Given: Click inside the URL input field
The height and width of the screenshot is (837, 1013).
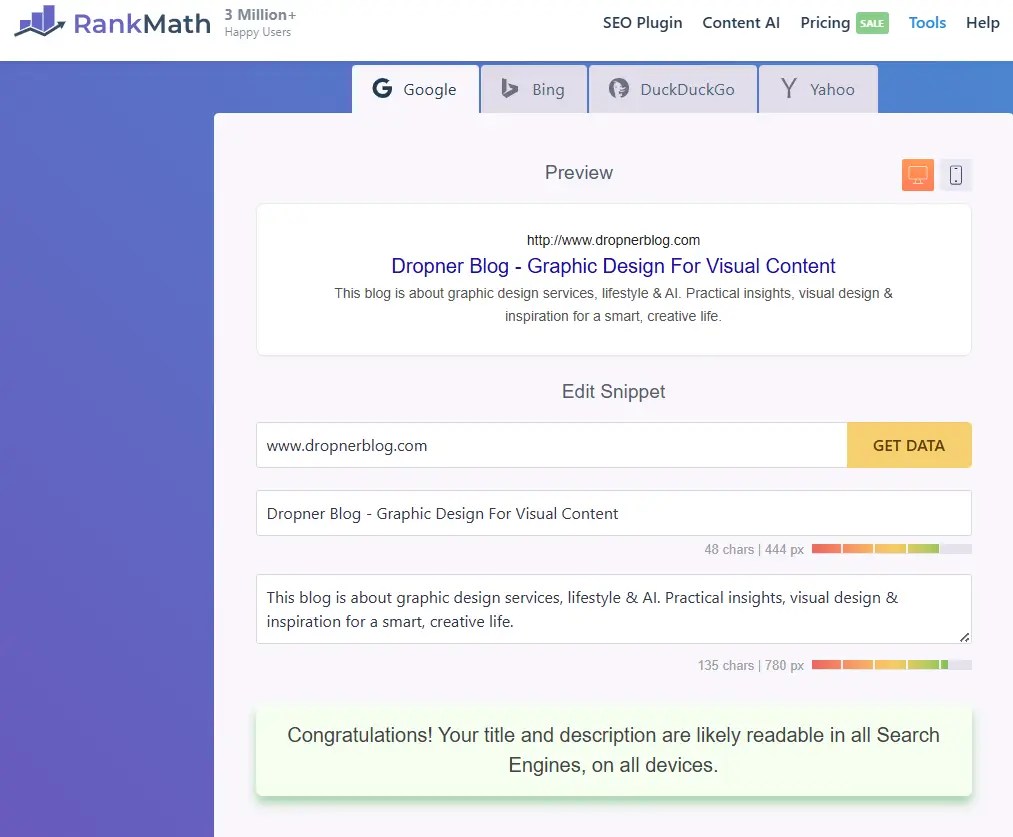Looking at the screenshot, I should coord(550,445).
